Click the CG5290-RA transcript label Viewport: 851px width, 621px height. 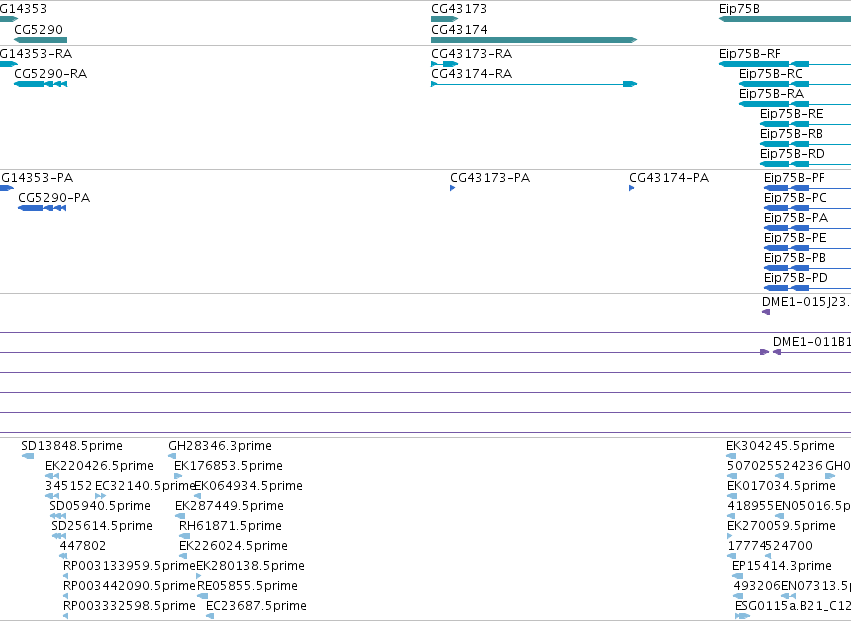(x=50, y=73)
